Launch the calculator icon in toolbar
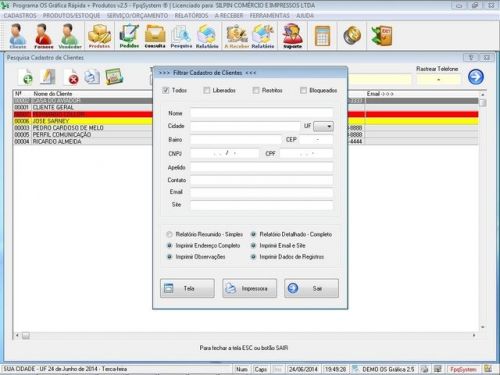Viewport: 500px width, 375px height. click(x=322, y=35)
